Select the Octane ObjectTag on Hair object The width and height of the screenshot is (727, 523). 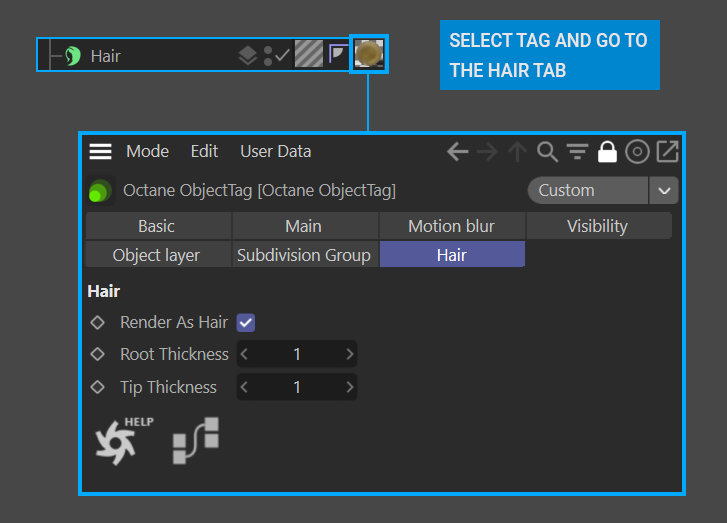pos(369,54)
